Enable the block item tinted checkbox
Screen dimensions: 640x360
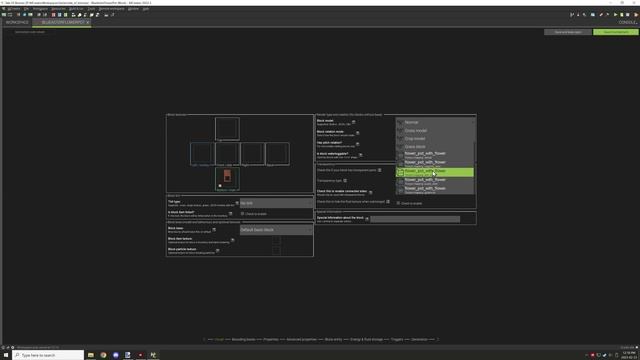[x=242, y=213]
